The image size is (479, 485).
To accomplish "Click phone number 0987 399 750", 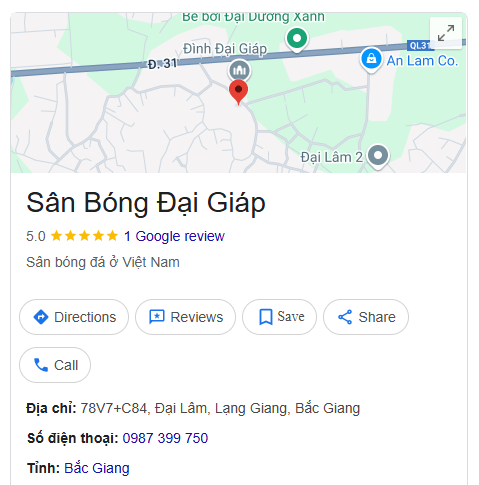I will tap(165, 438).
